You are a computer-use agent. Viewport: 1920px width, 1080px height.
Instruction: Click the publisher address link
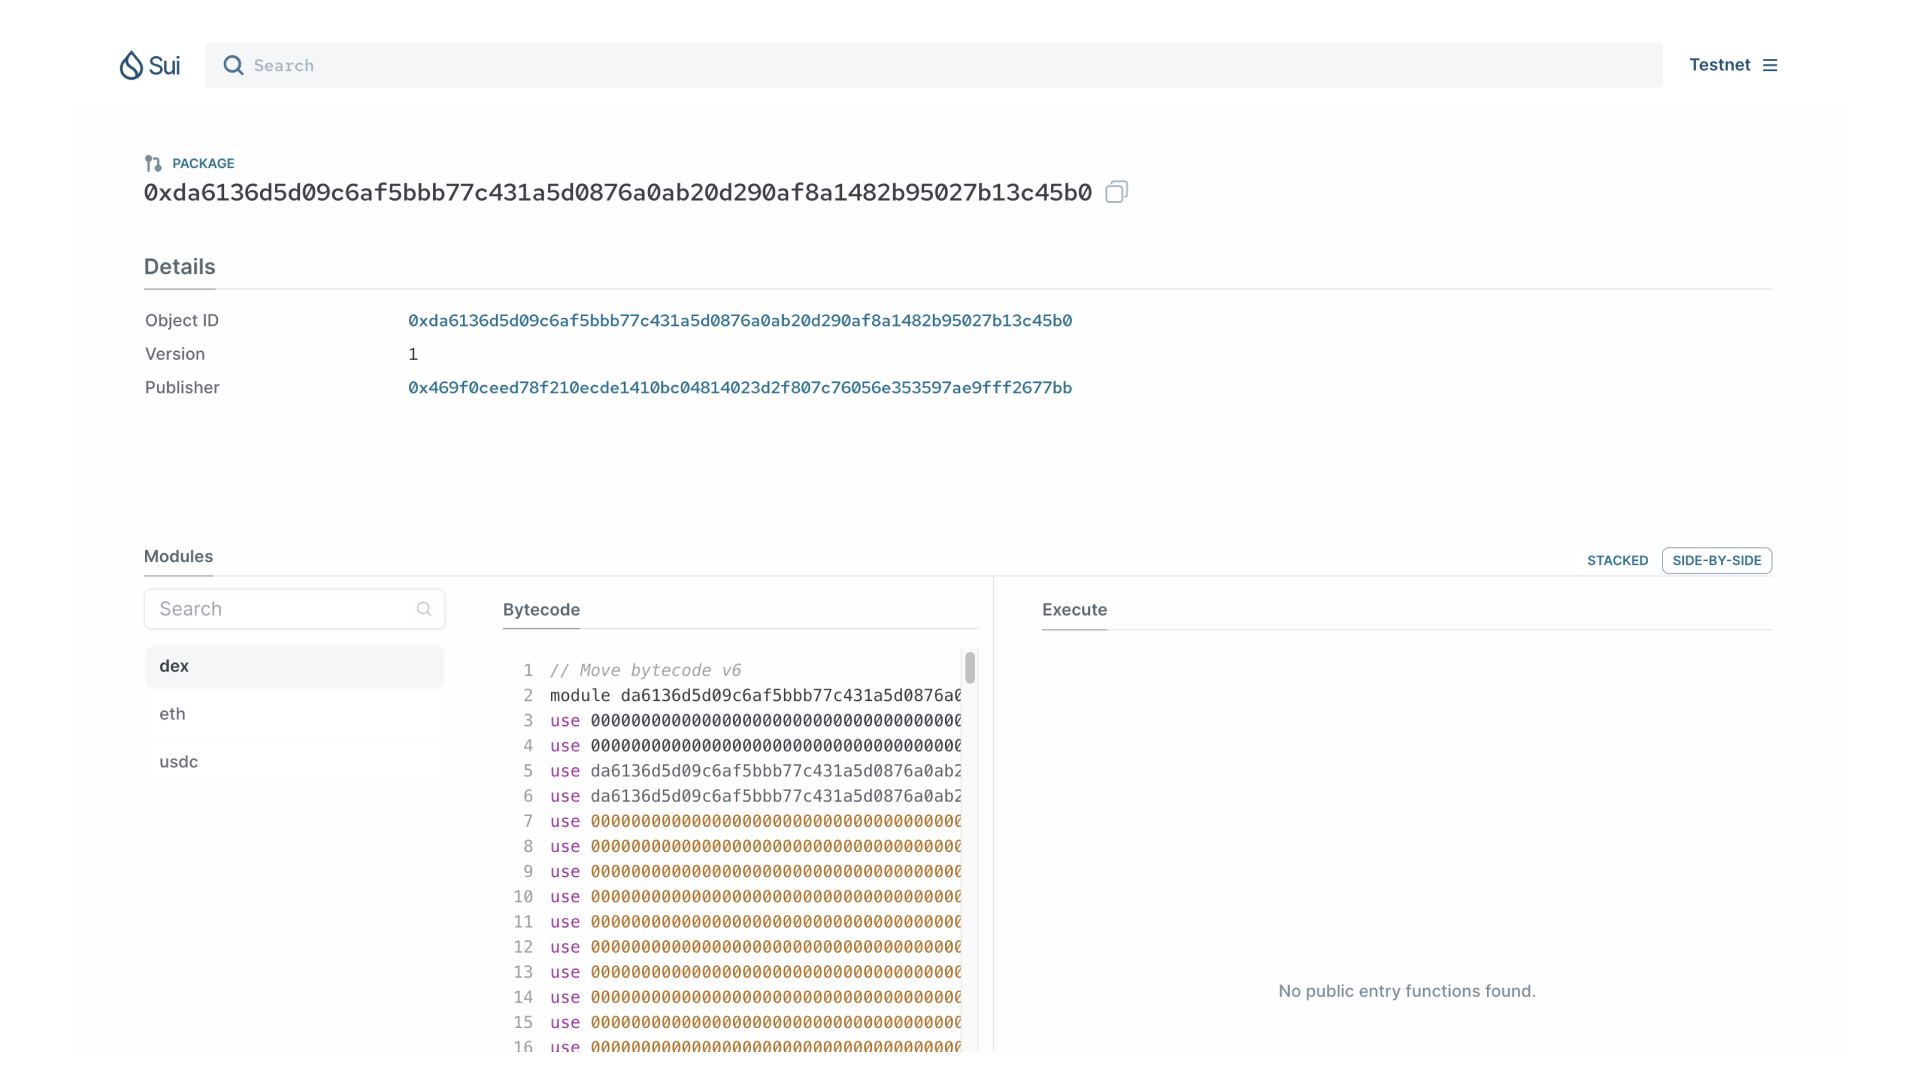click(740, 388)
